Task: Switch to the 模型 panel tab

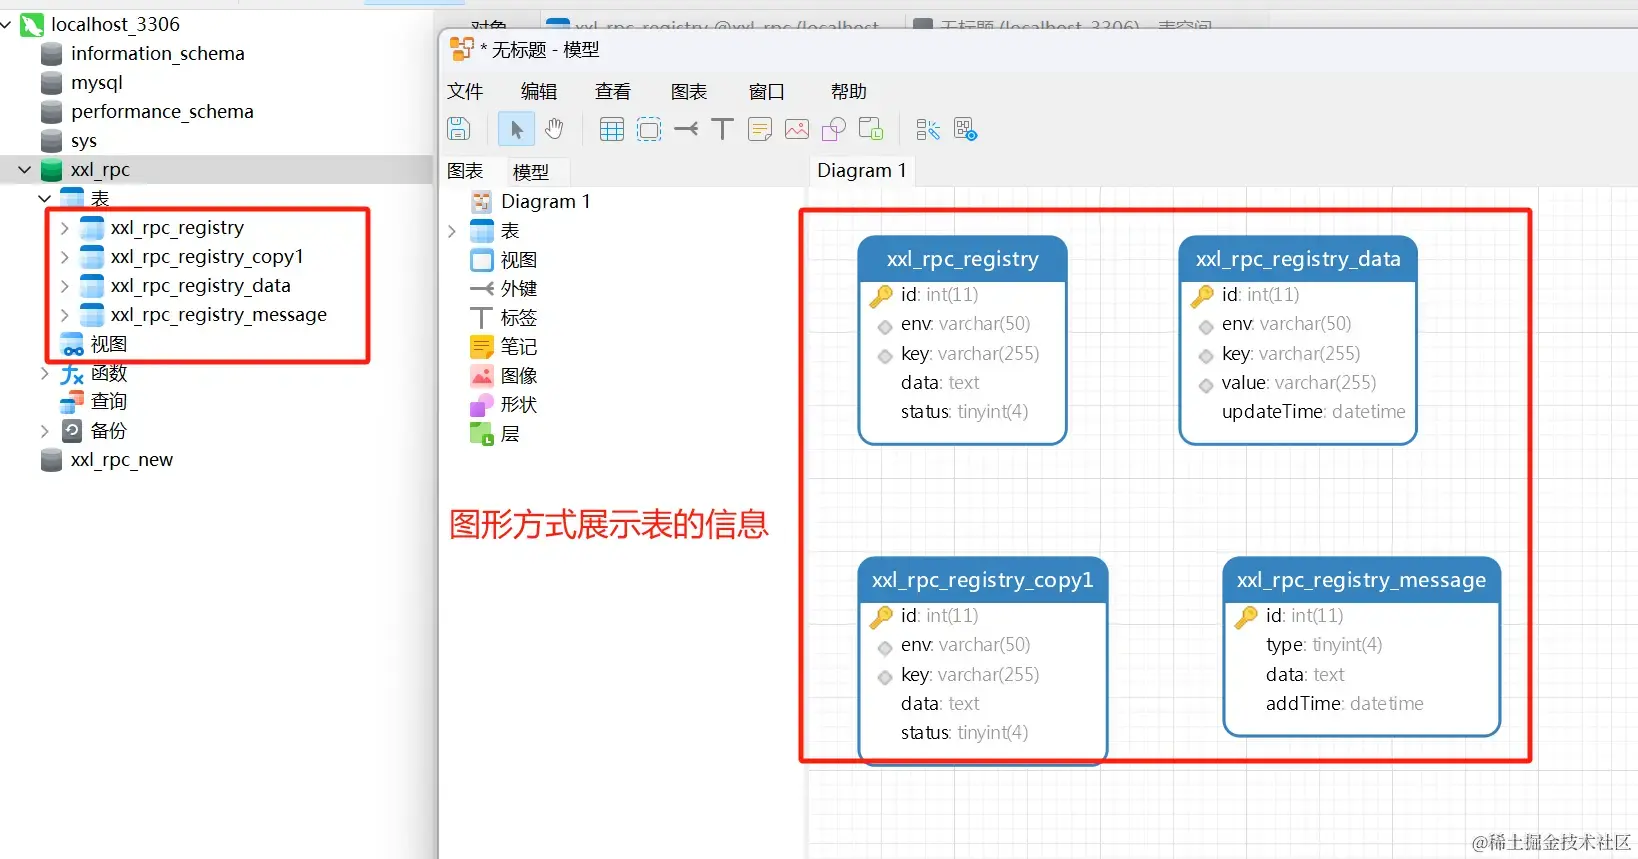Action: point(531,172)
